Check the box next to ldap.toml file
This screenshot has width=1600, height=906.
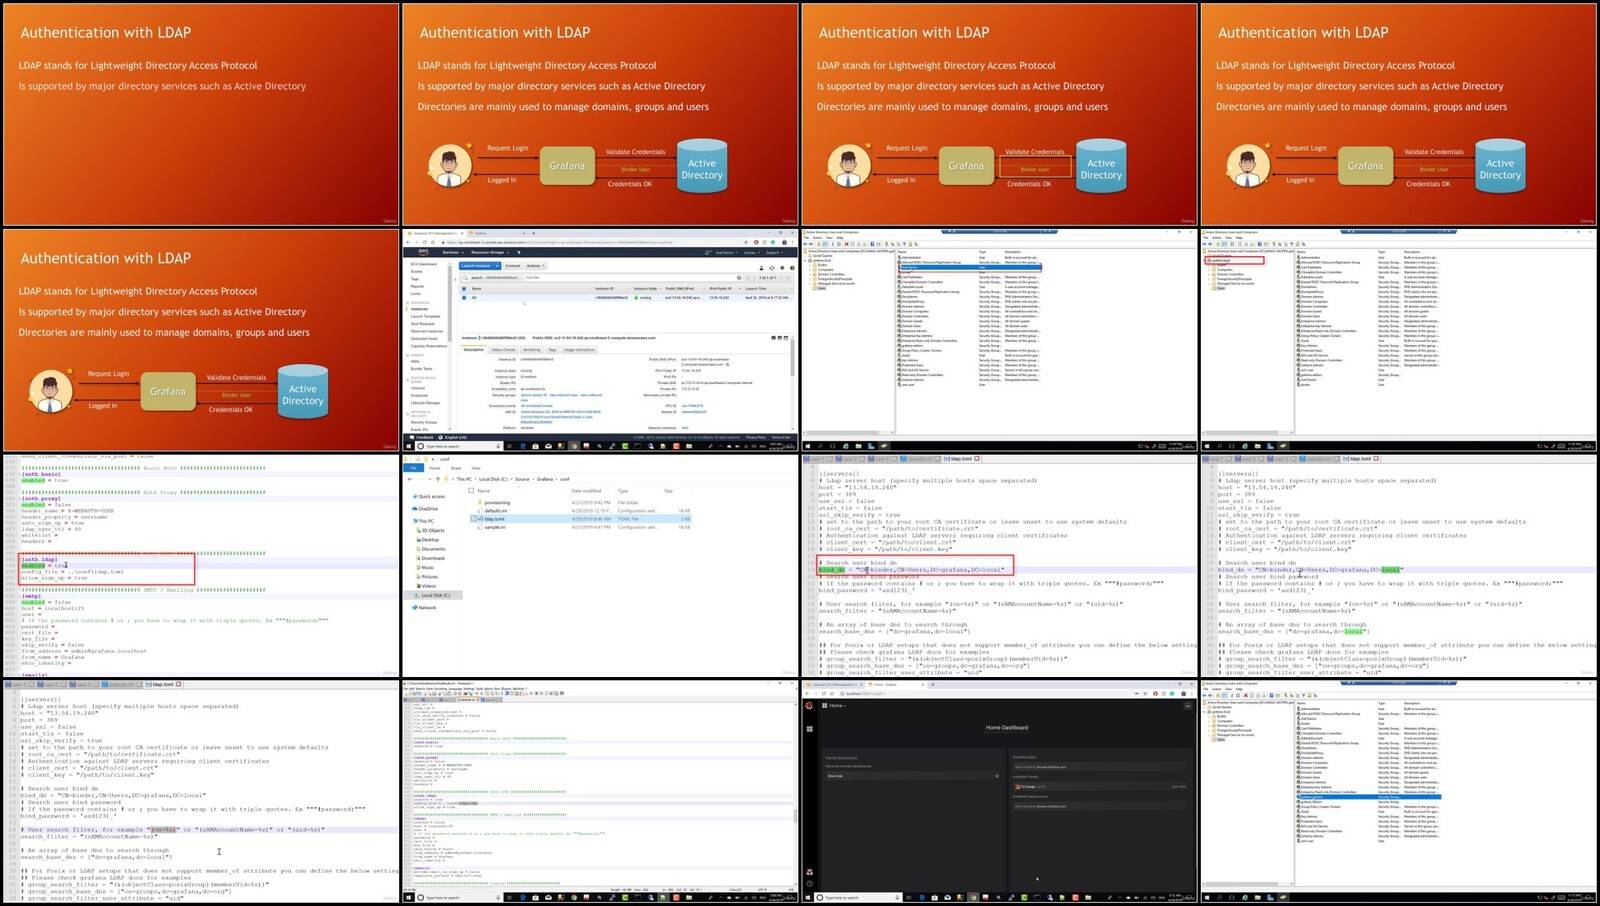(x=473, y=519)
